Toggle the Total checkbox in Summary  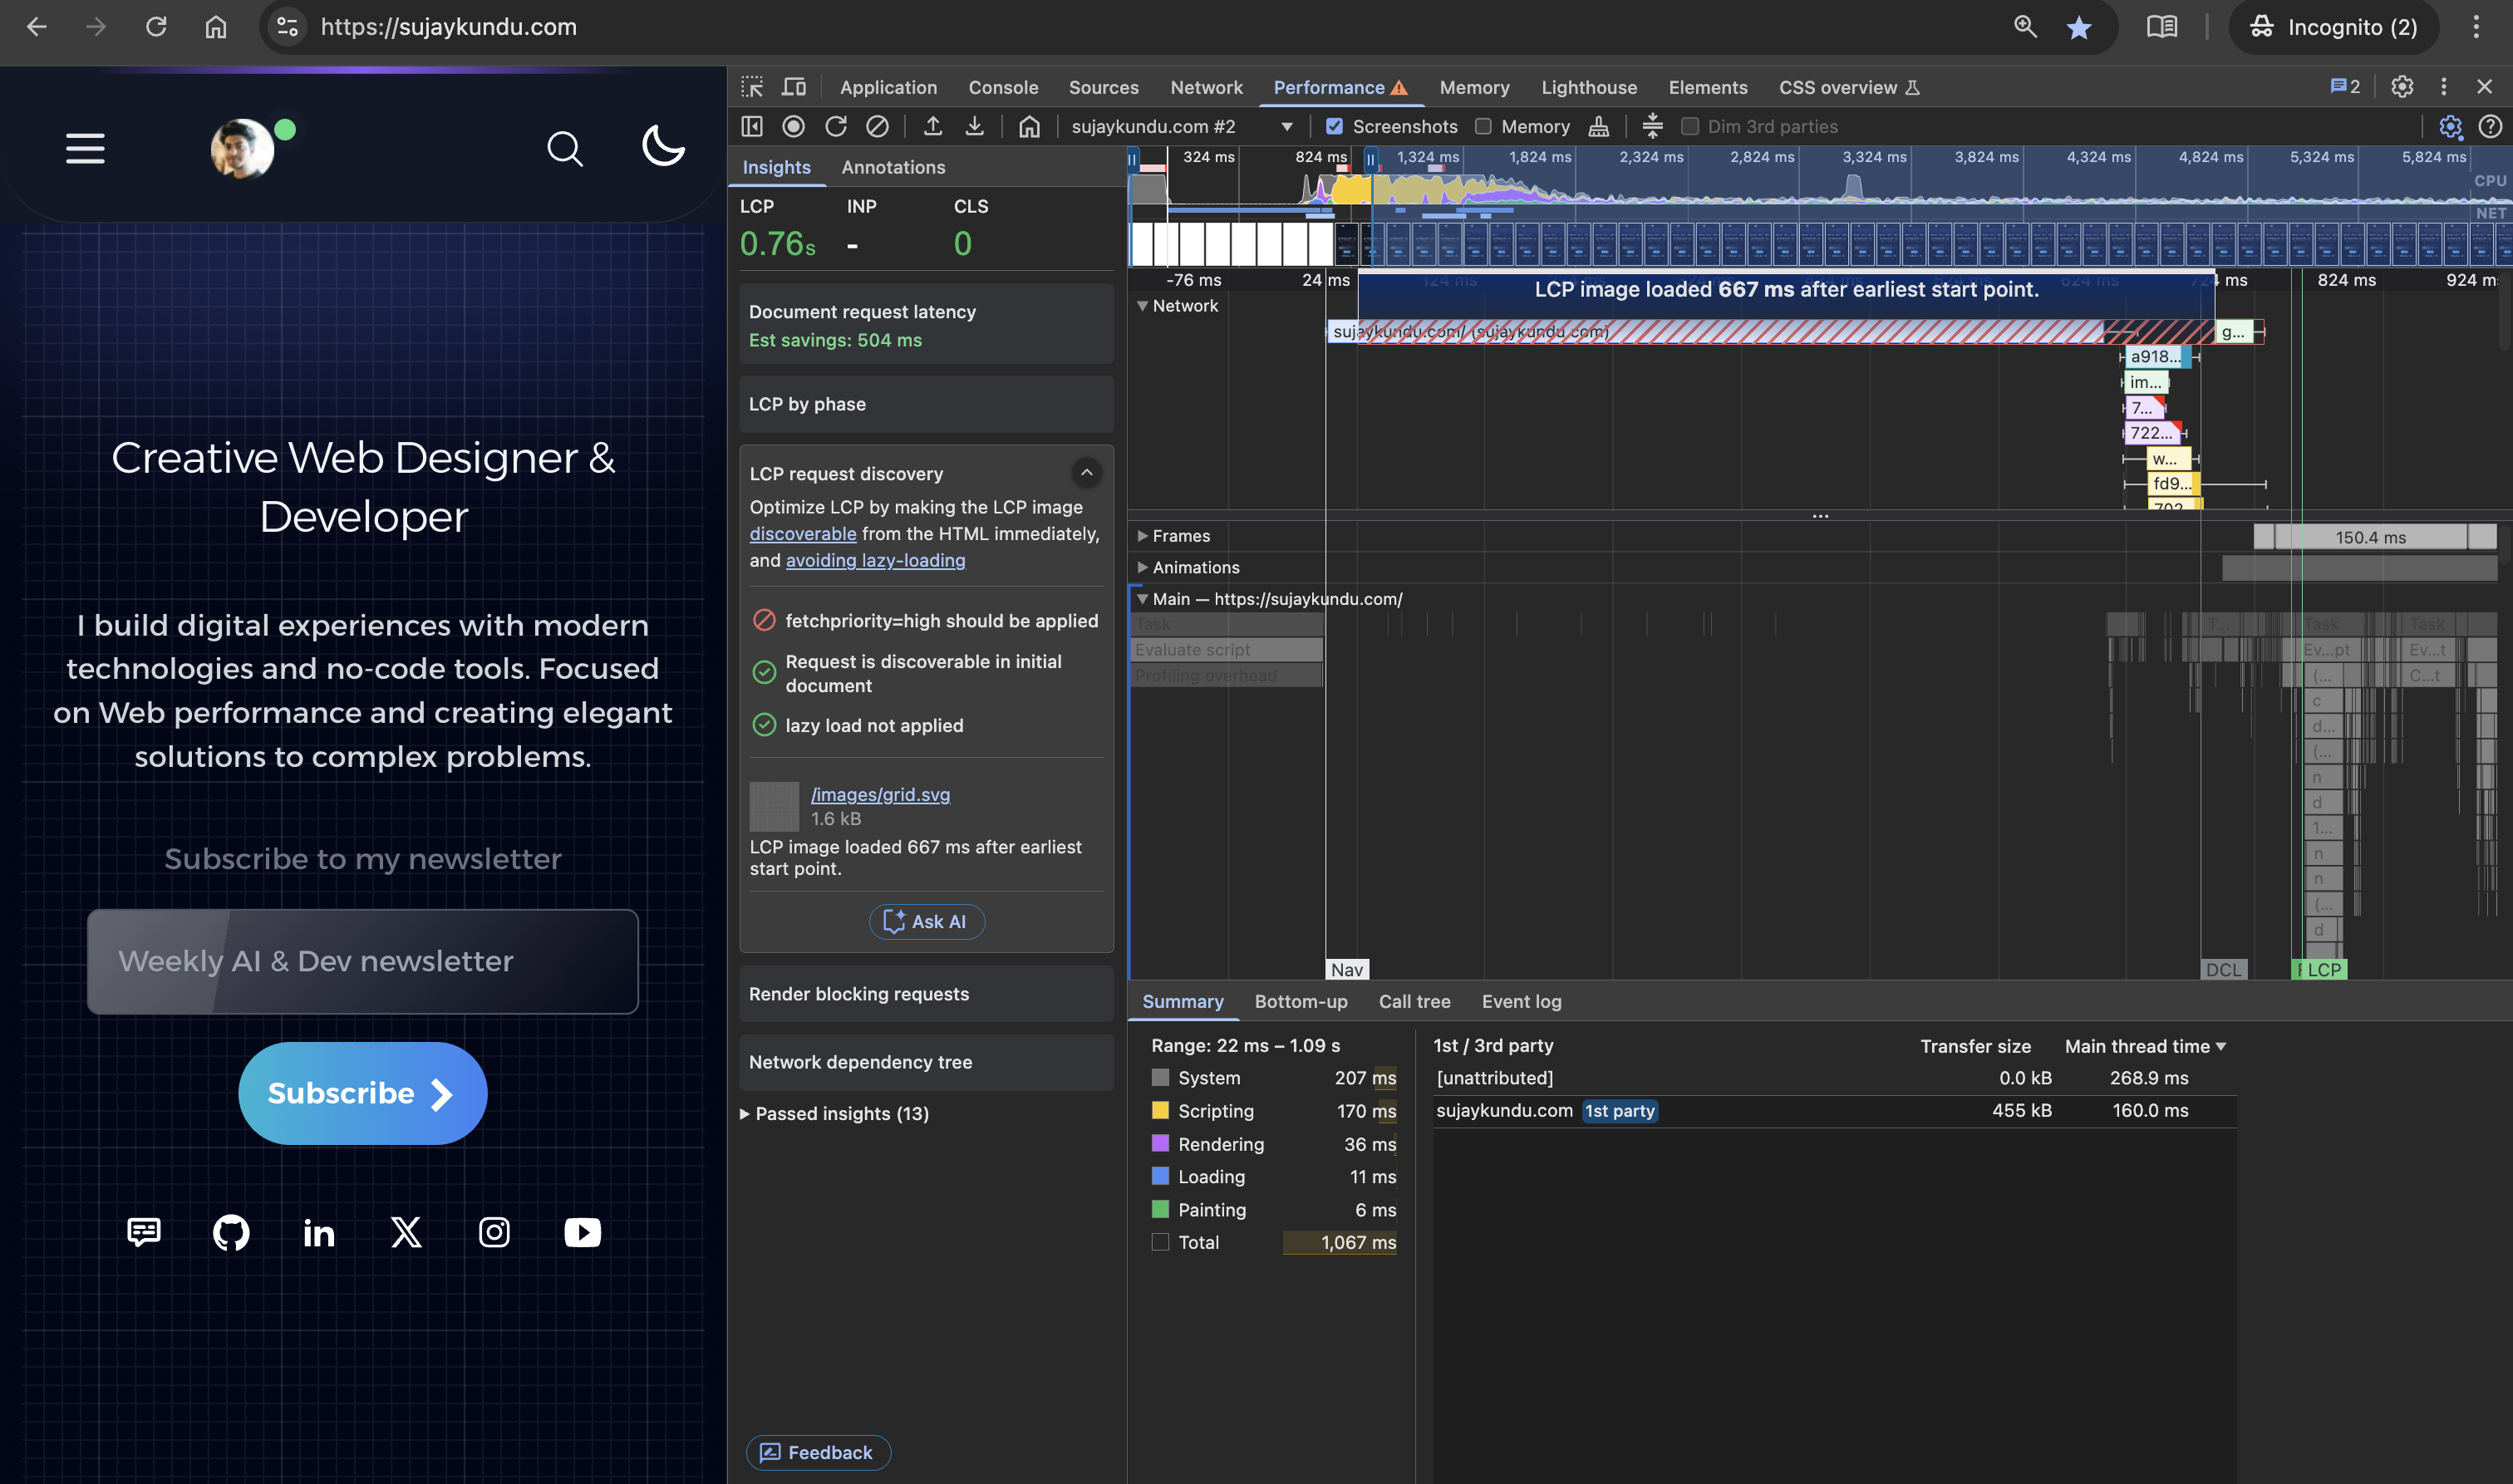click(x=1160, y=1243)
